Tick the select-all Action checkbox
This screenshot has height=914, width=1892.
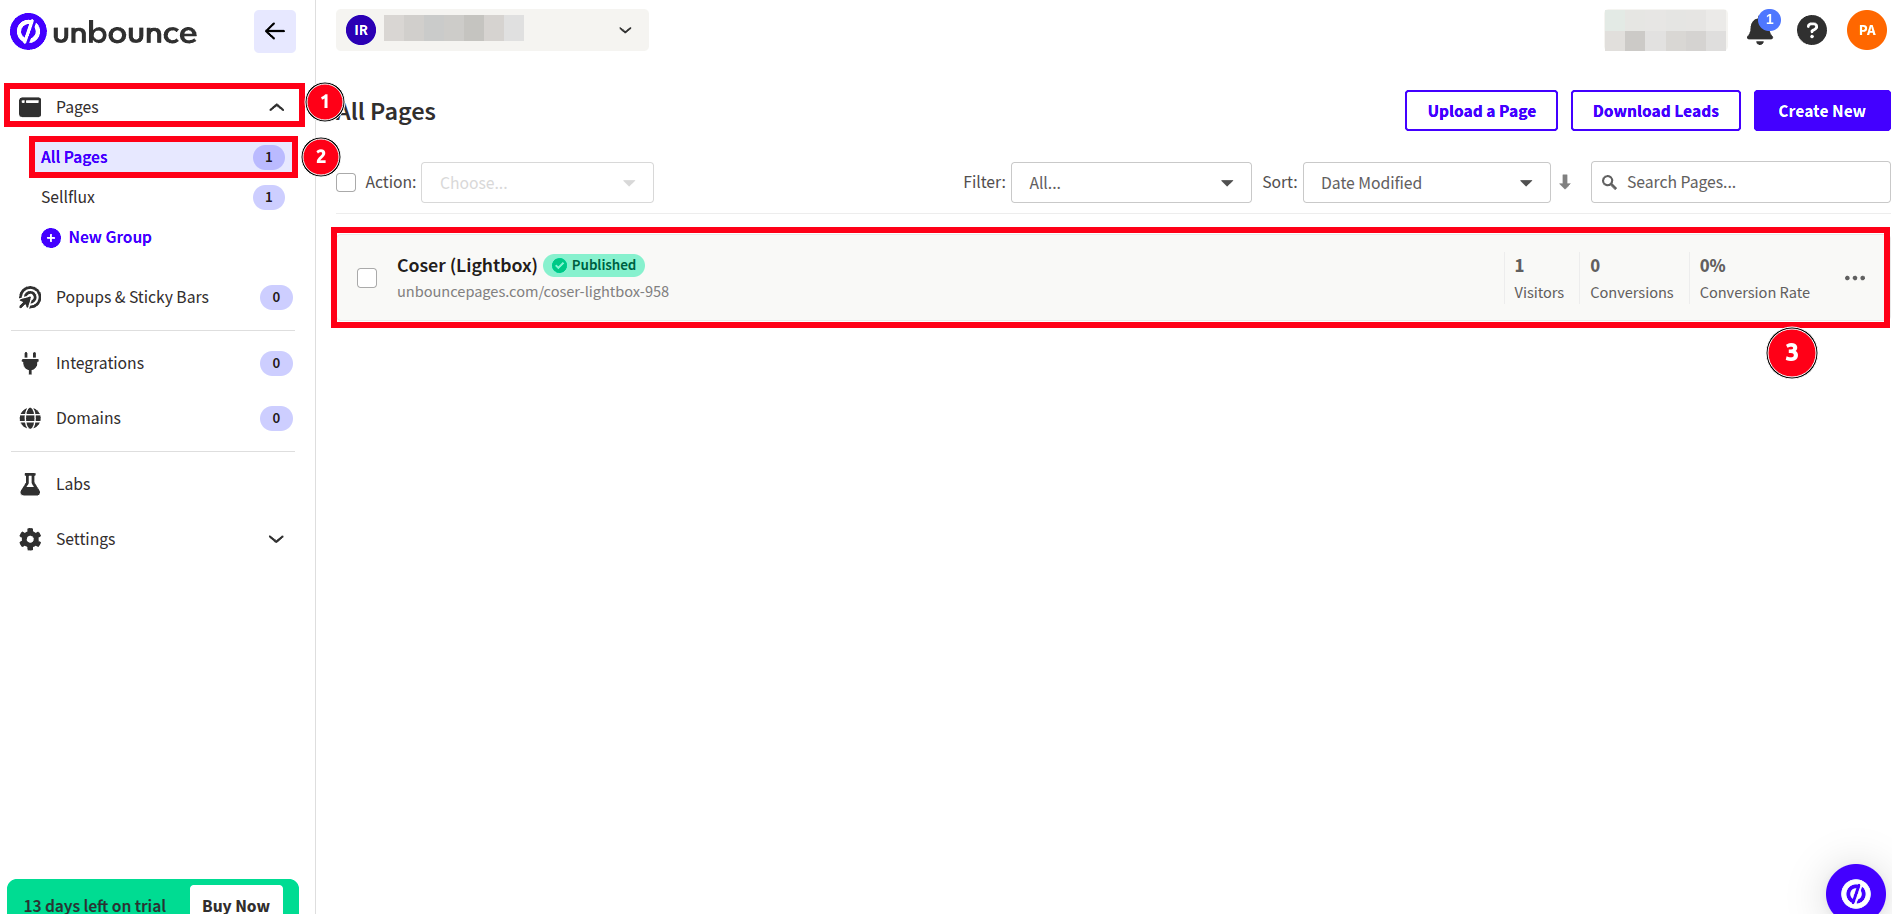pos(346,183)
